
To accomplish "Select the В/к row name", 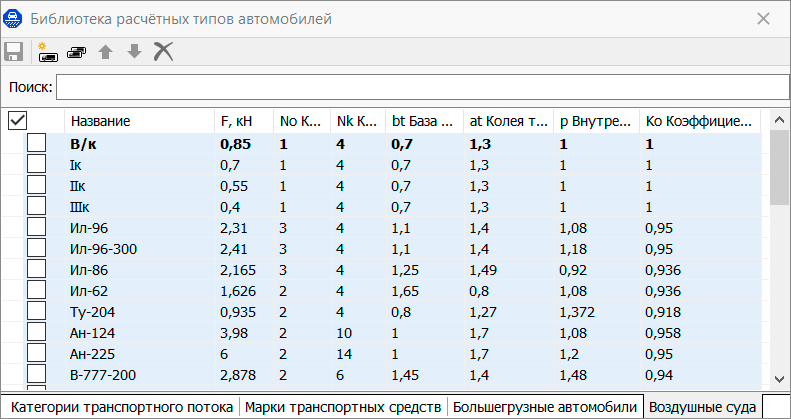I will 83,144.
